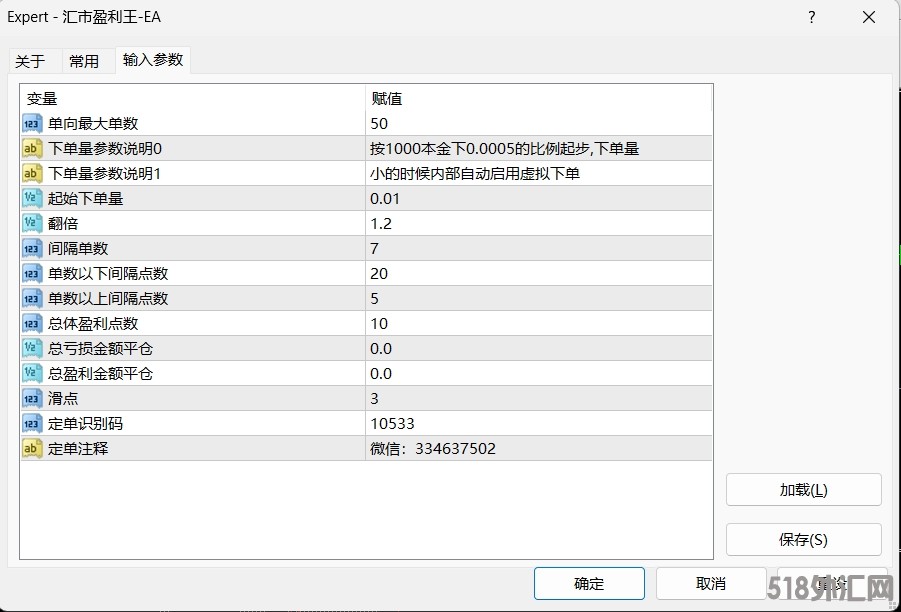The image size is (901, 612).
Task: Click the double icon beside 总盈利金额平仓
Action: pos(32,374)
